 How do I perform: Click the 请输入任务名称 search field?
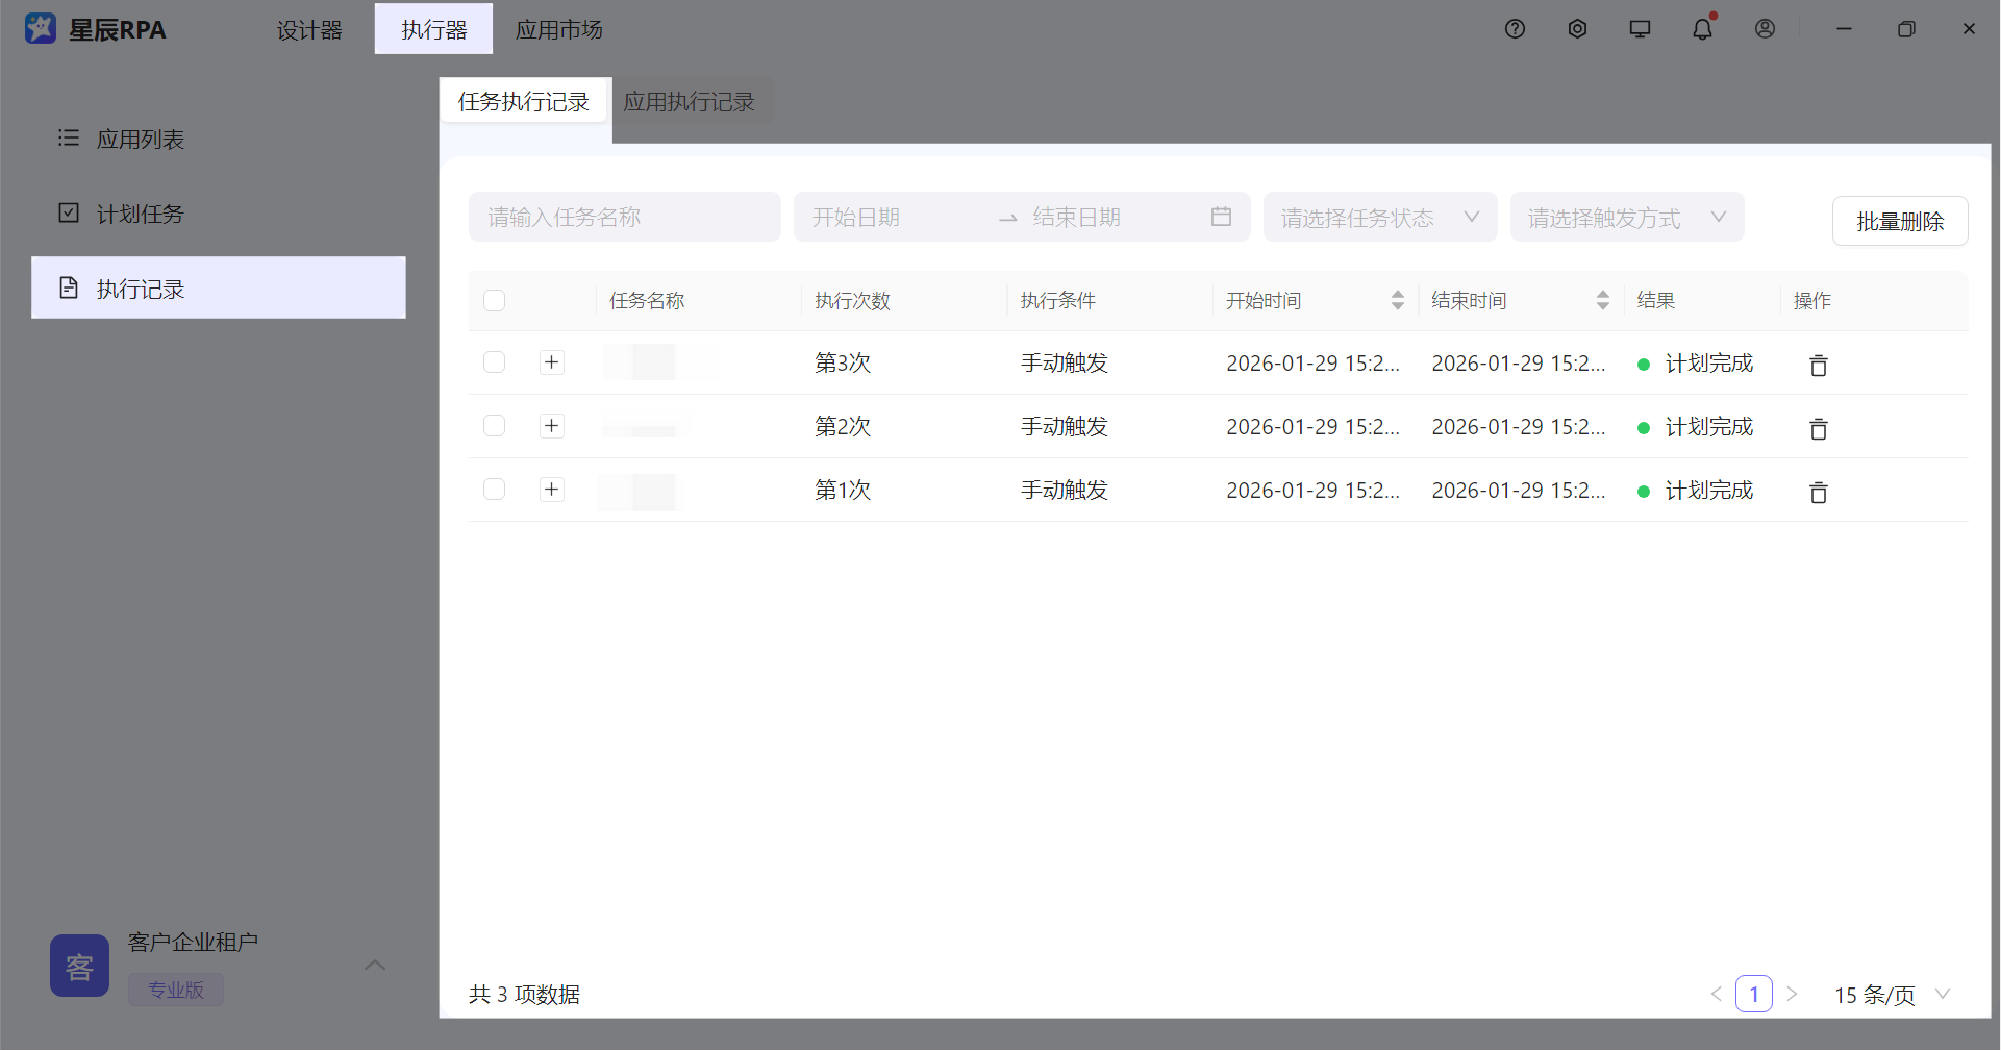(x=624, y=217)
